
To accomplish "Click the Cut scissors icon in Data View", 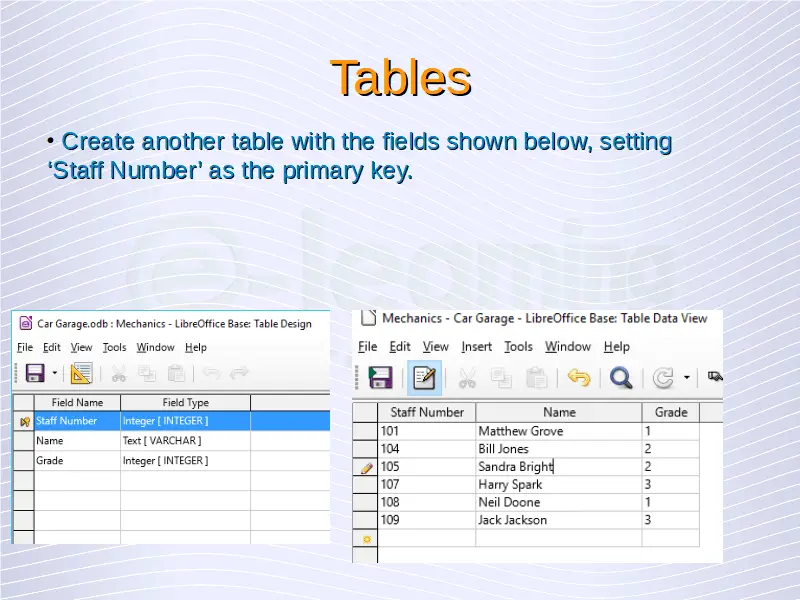I will [x=467, y=379].
